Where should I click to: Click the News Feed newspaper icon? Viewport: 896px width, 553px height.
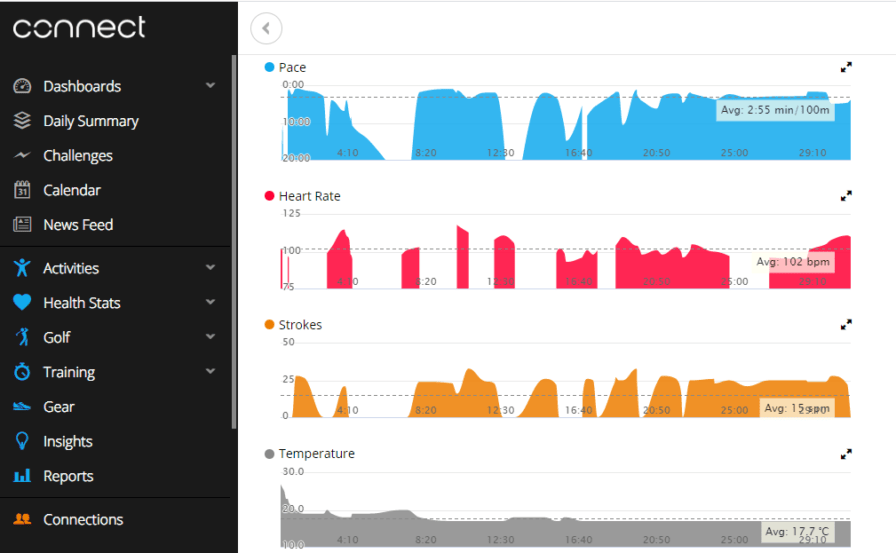22,225
